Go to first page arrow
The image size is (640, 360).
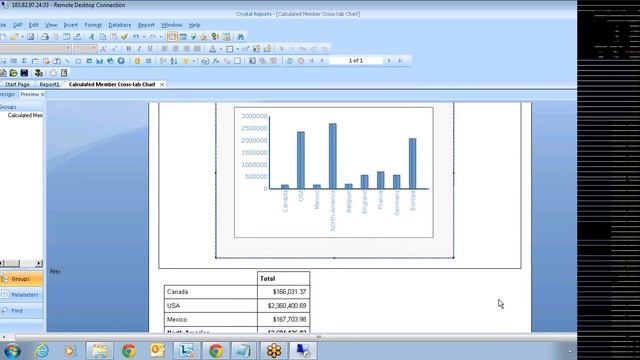pyautogui.click(x=312, y=61)
